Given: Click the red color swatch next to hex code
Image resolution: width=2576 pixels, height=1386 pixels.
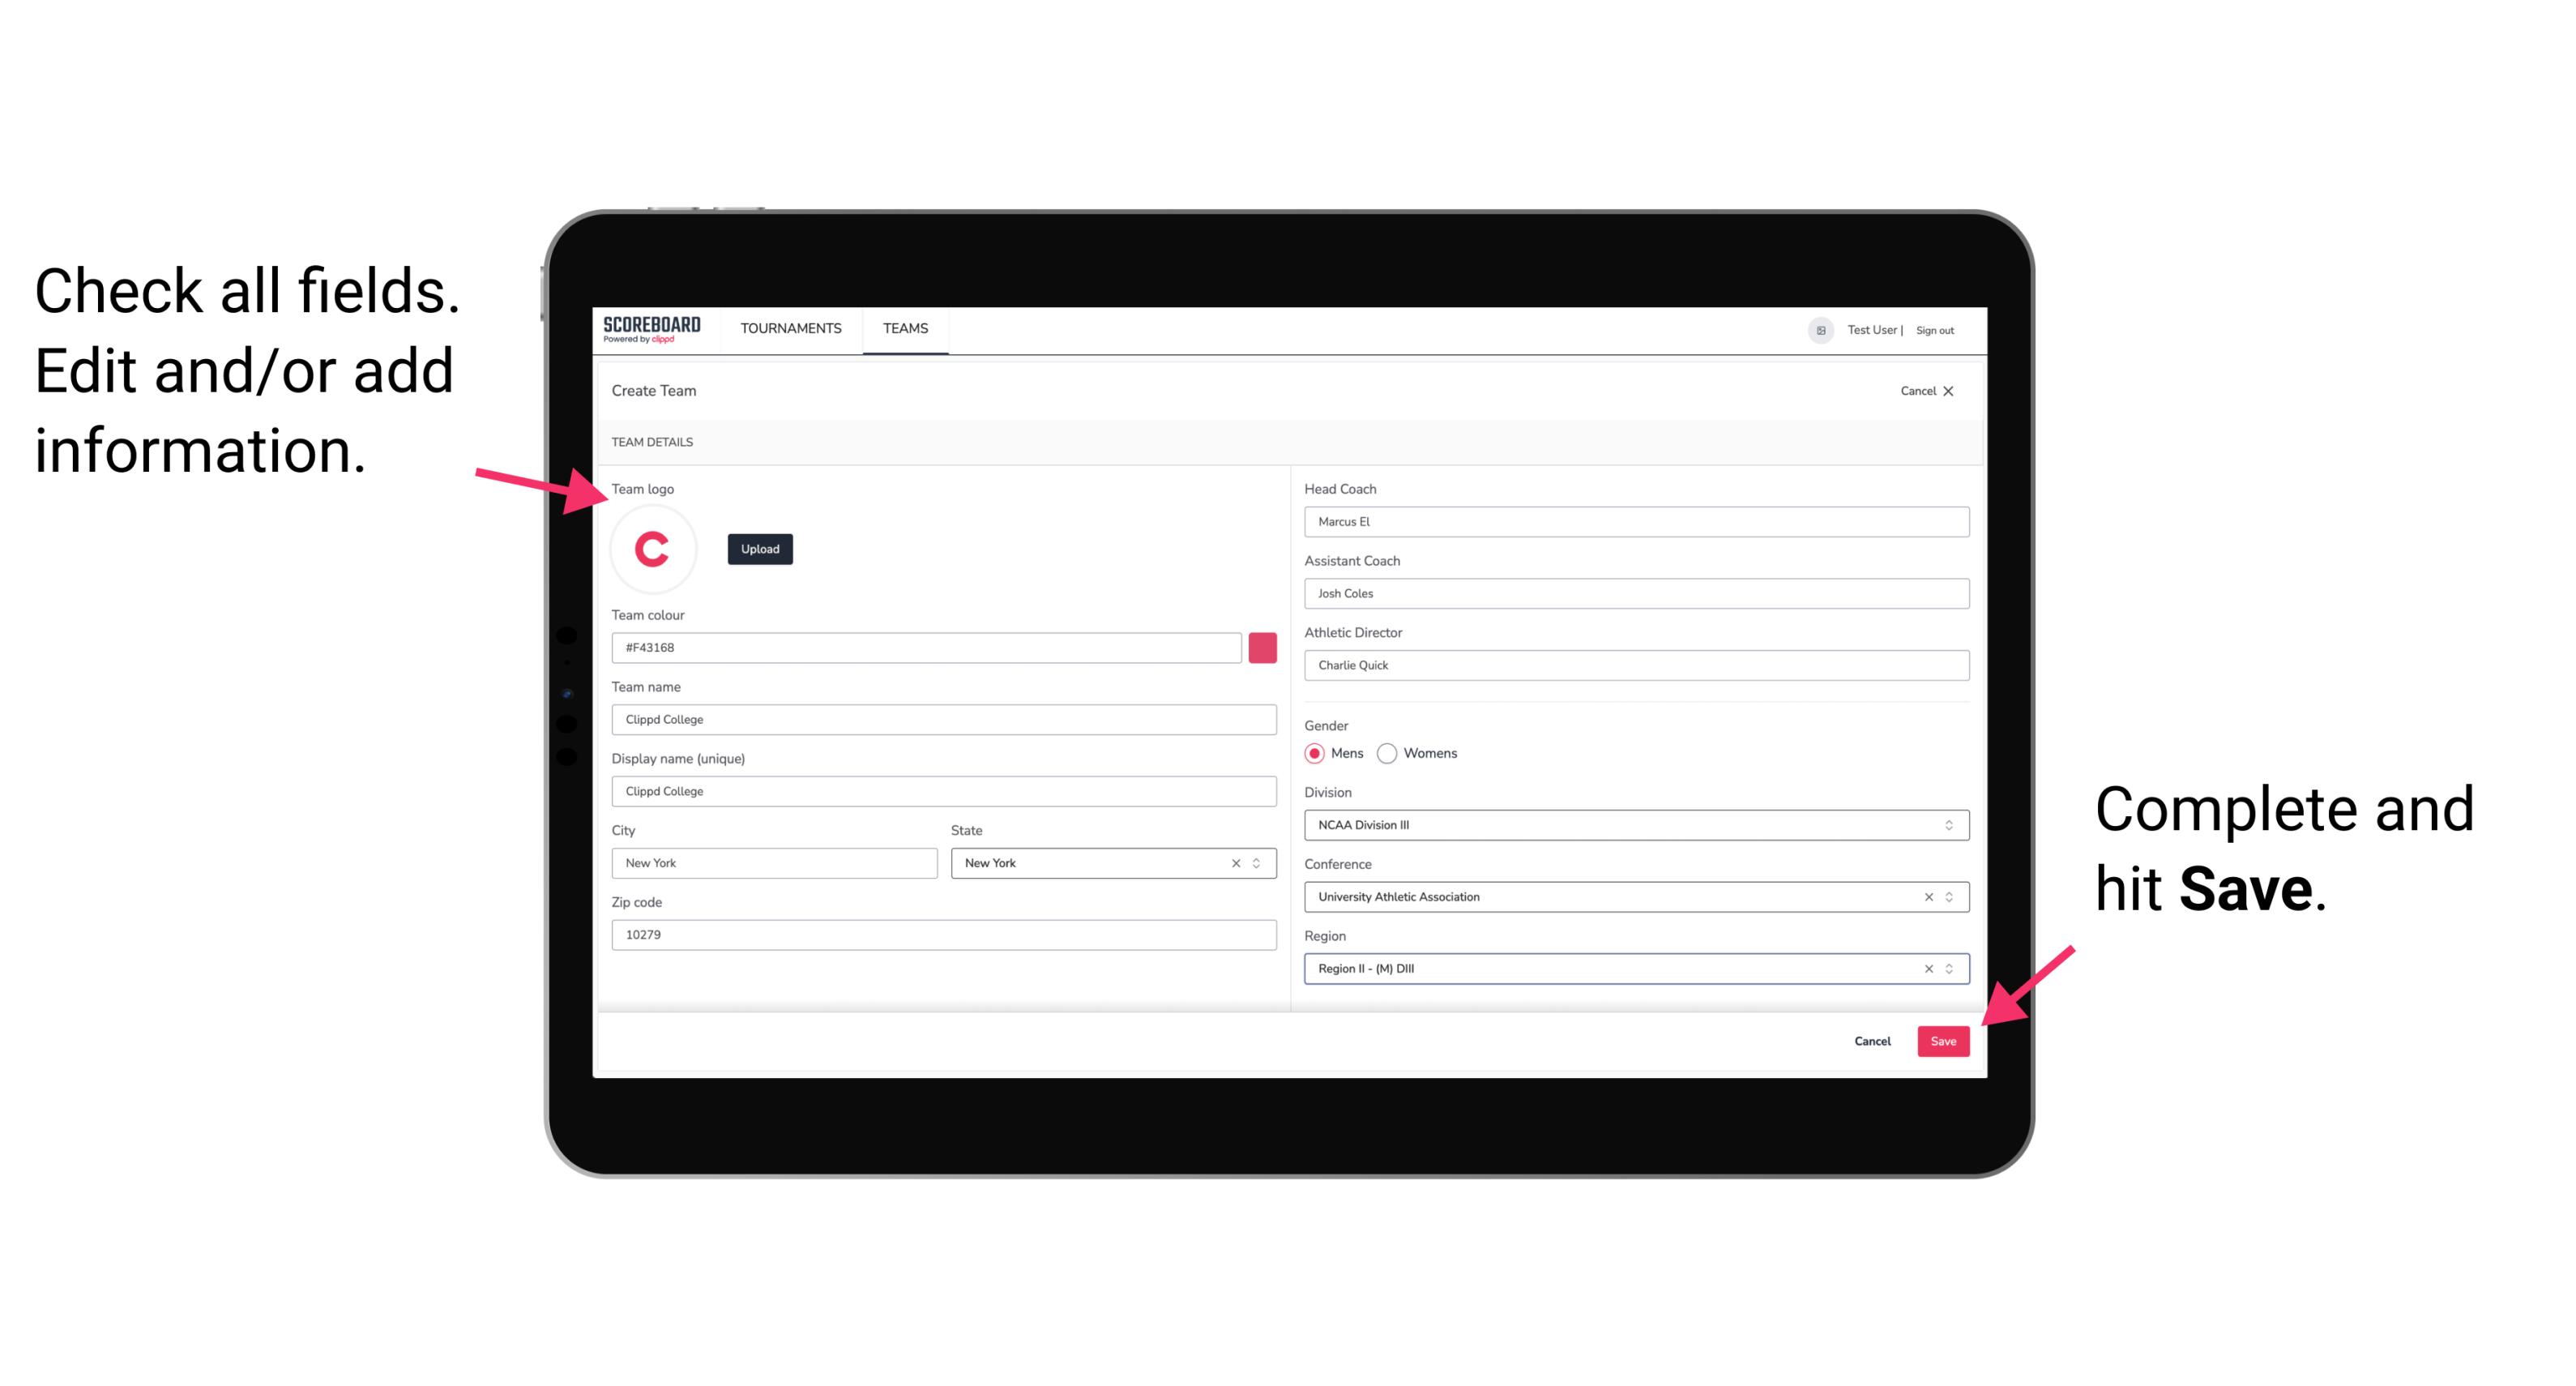Looking at the screenshot, I should 1264,647.
